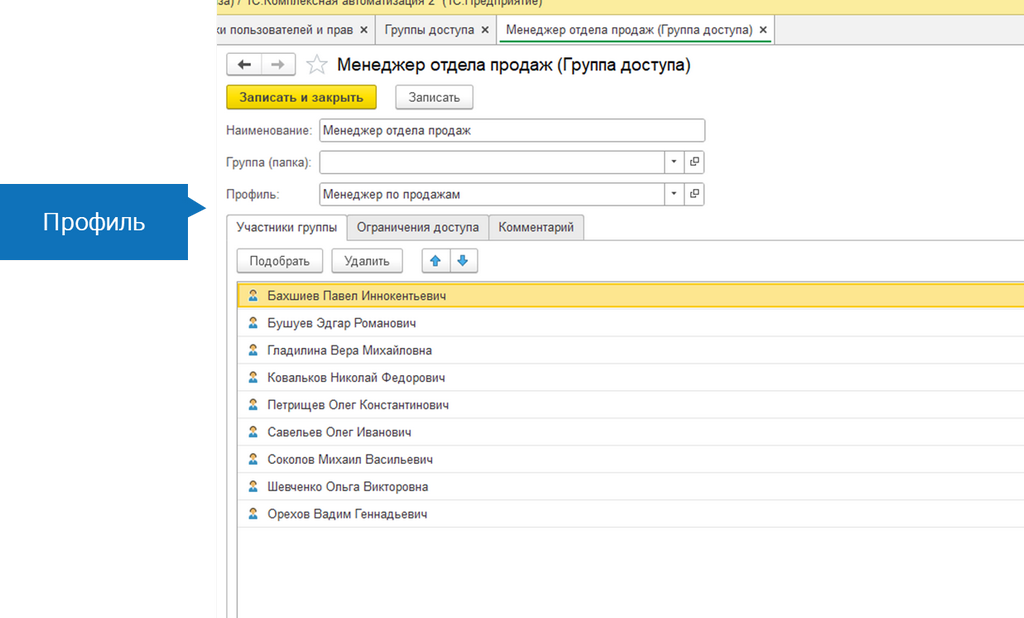Screen dimensions: 1024x618
Task: Click the Записать и закрыть button
Action: [301, 97]
